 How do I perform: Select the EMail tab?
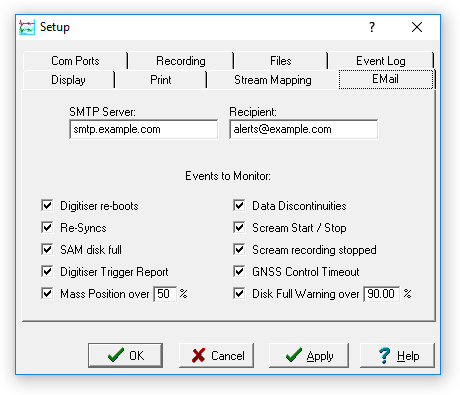[386, 79]
